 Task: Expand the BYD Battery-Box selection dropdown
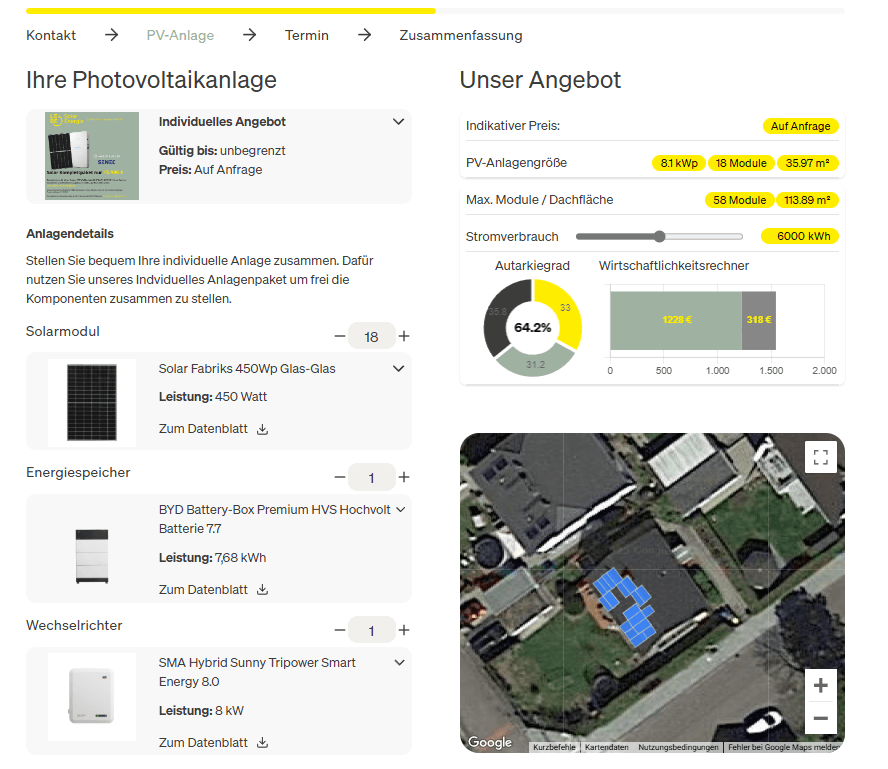[x=400, y=510]
